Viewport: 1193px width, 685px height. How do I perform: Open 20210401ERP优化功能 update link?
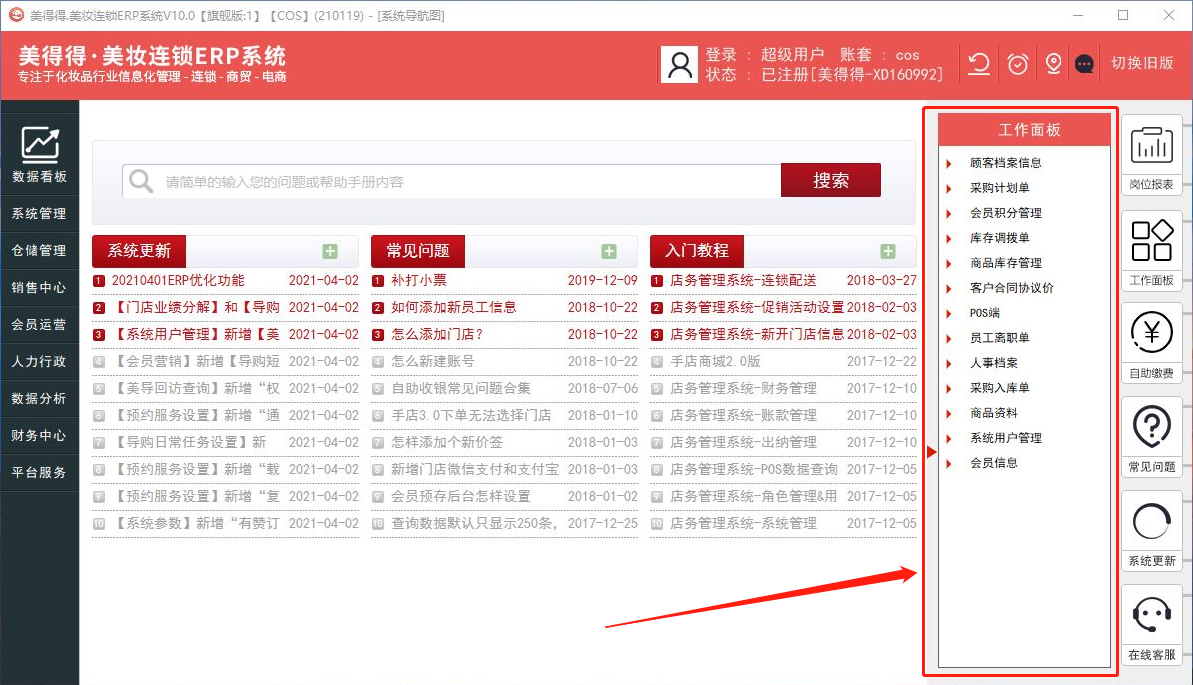(178, 280)
